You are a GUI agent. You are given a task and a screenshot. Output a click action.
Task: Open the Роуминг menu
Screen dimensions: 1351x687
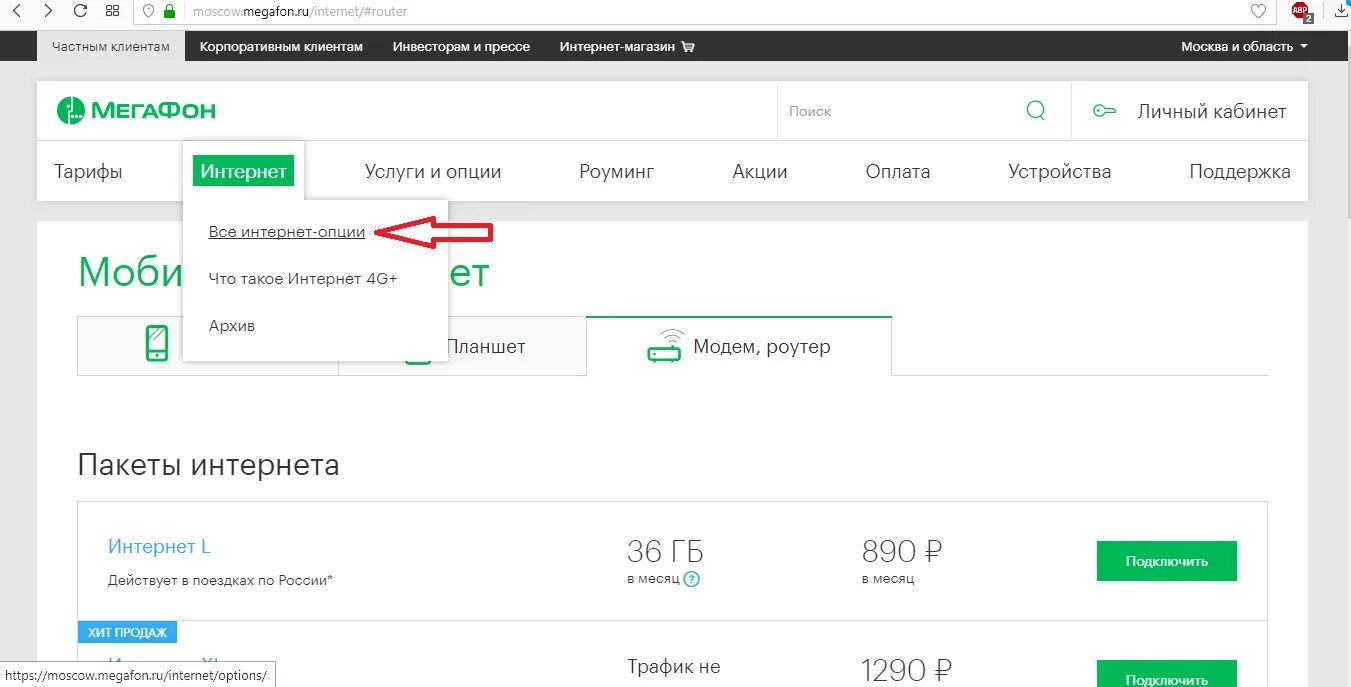616,171
